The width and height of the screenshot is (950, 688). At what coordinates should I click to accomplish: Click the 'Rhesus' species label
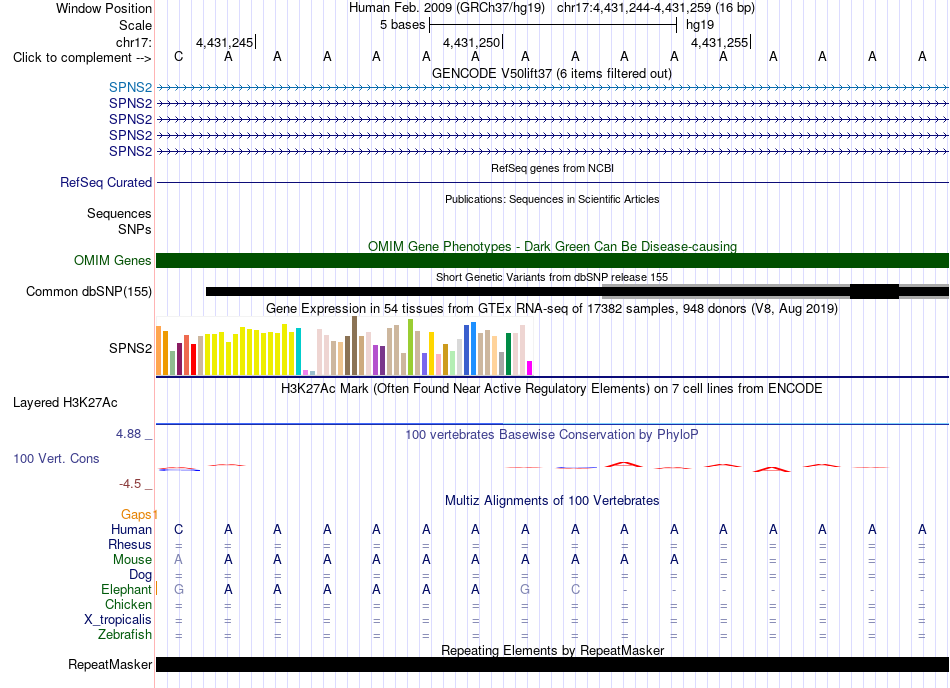pyautogui.click(x=130, y=544)
